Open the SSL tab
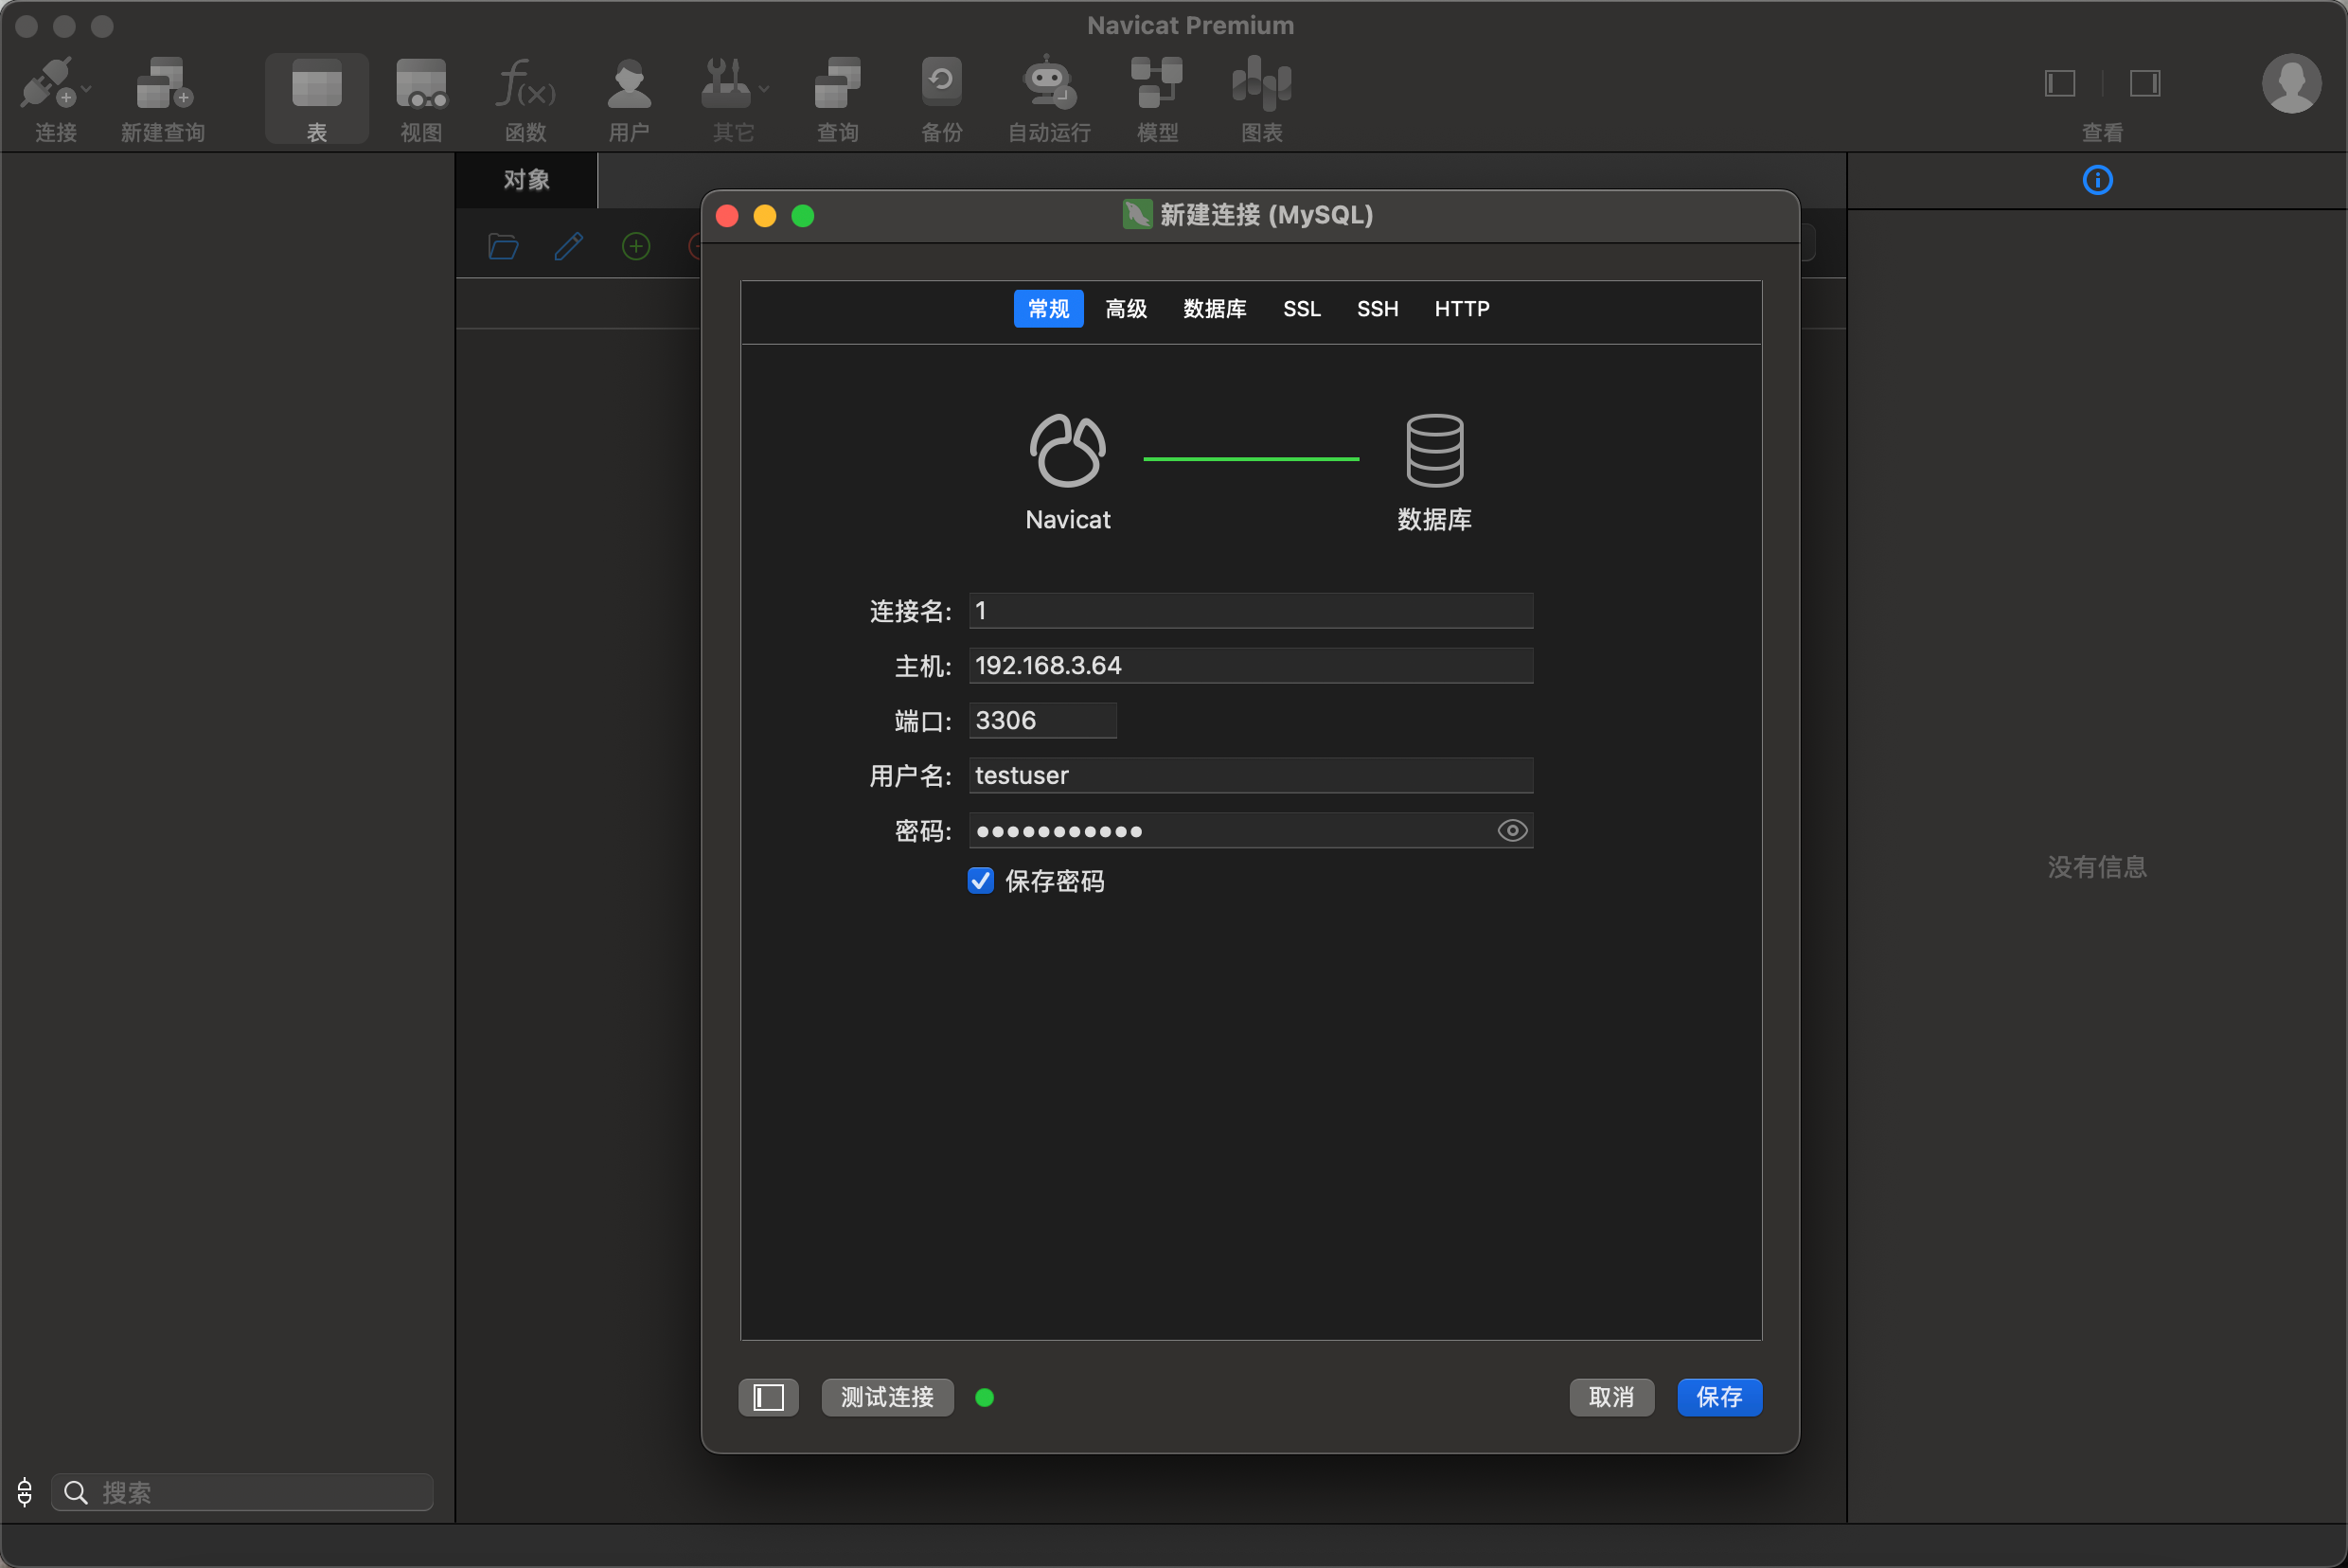 (x=1301, y=309)
